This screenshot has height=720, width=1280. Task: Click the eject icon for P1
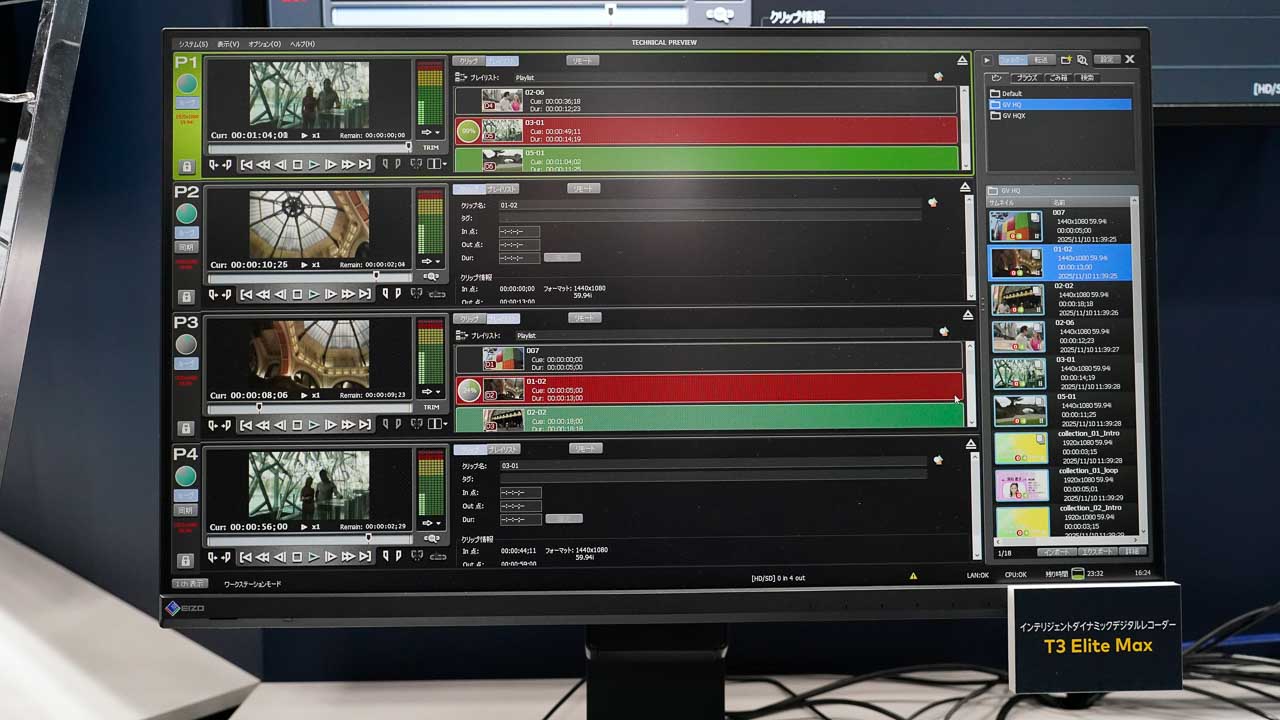click(962, 60)
